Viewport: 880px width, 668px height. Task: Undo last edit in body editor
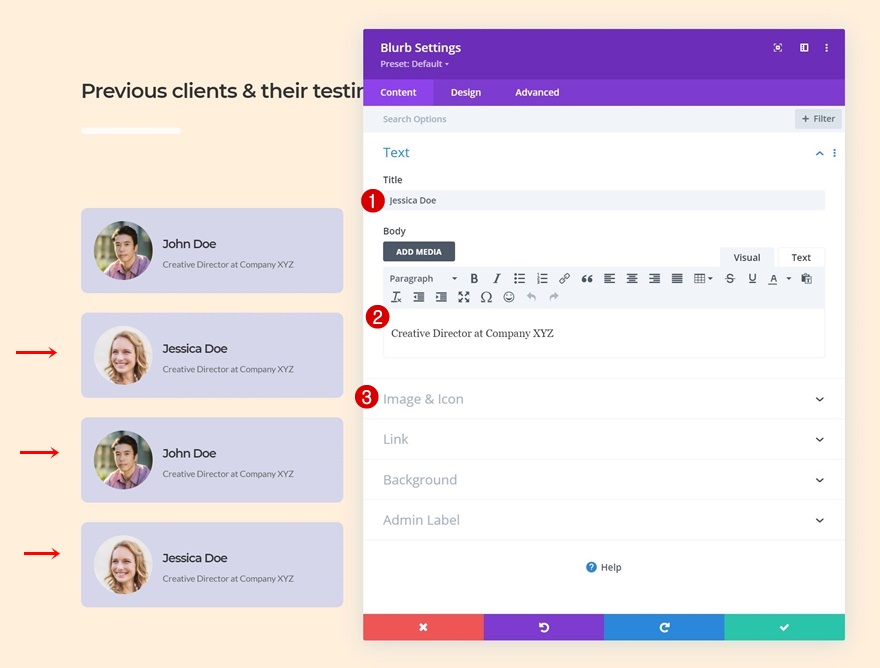coord(531,297)
